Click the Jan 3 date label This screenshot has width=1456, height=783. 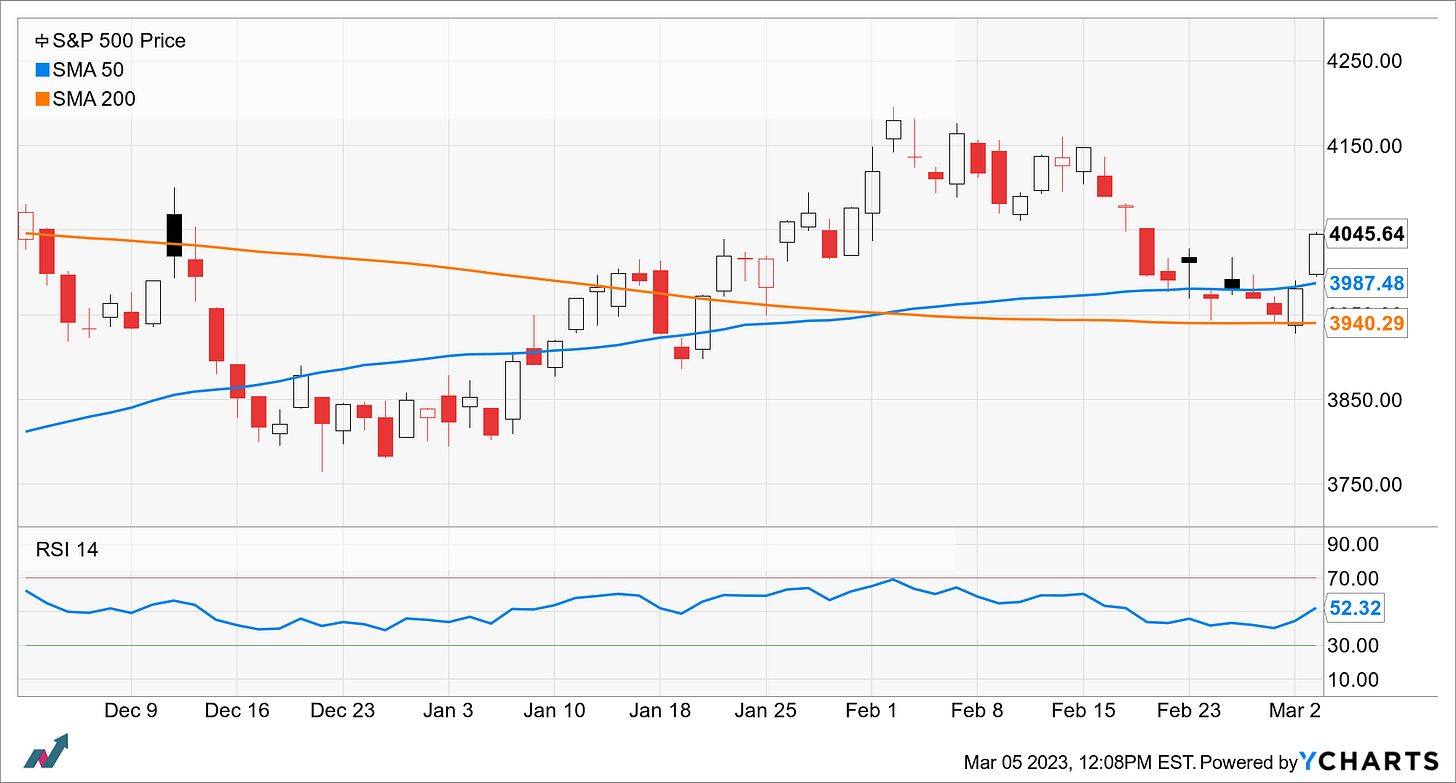point(448,711)
